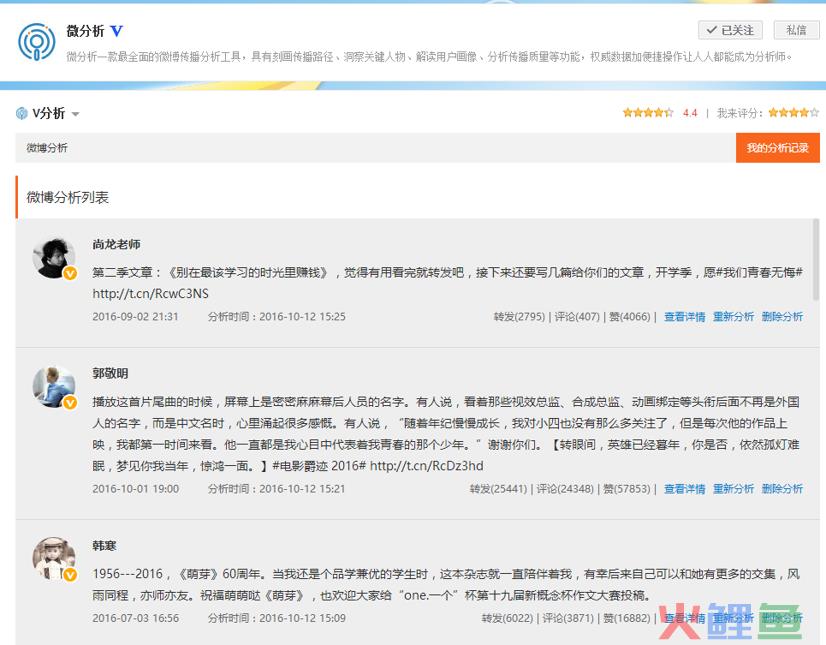Click the post date 2016-07-03 16:56
826x645 pixels.
(135, 618)
